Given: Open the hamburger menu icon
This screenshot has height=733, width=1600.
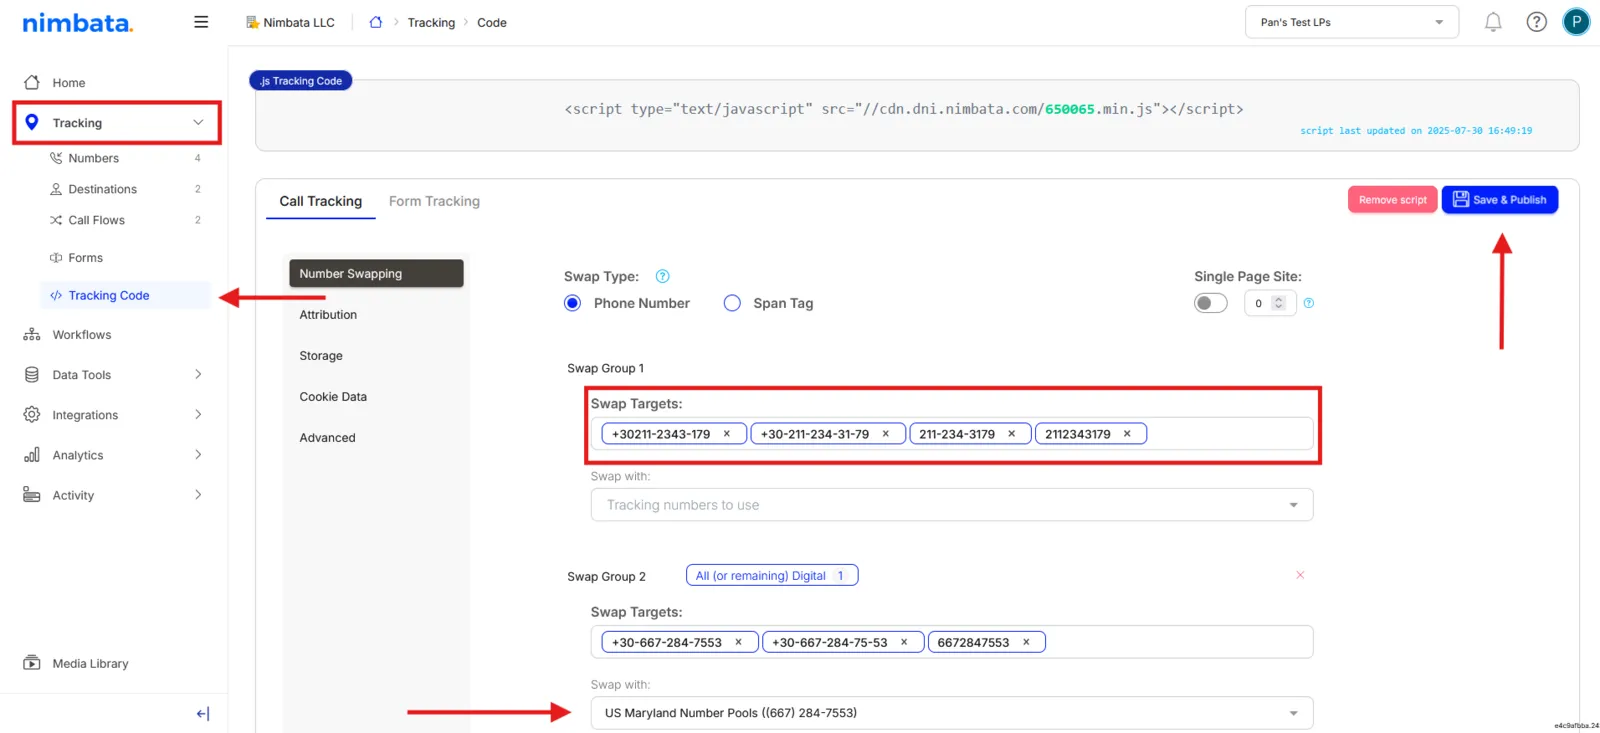Looking at the screenshot, I should pyautogui.click(x=201, y=22).
